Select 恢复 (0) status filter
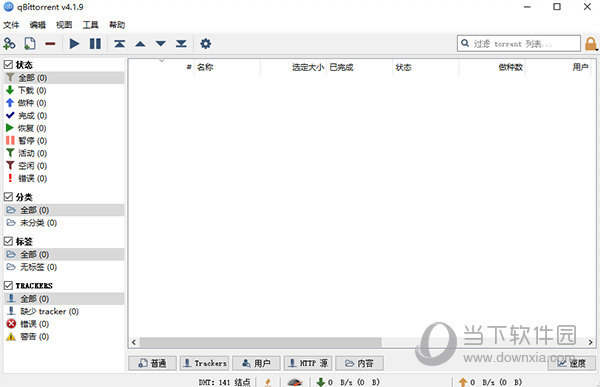The height and width of the screenshot is (387, 600). coord(64,128)
